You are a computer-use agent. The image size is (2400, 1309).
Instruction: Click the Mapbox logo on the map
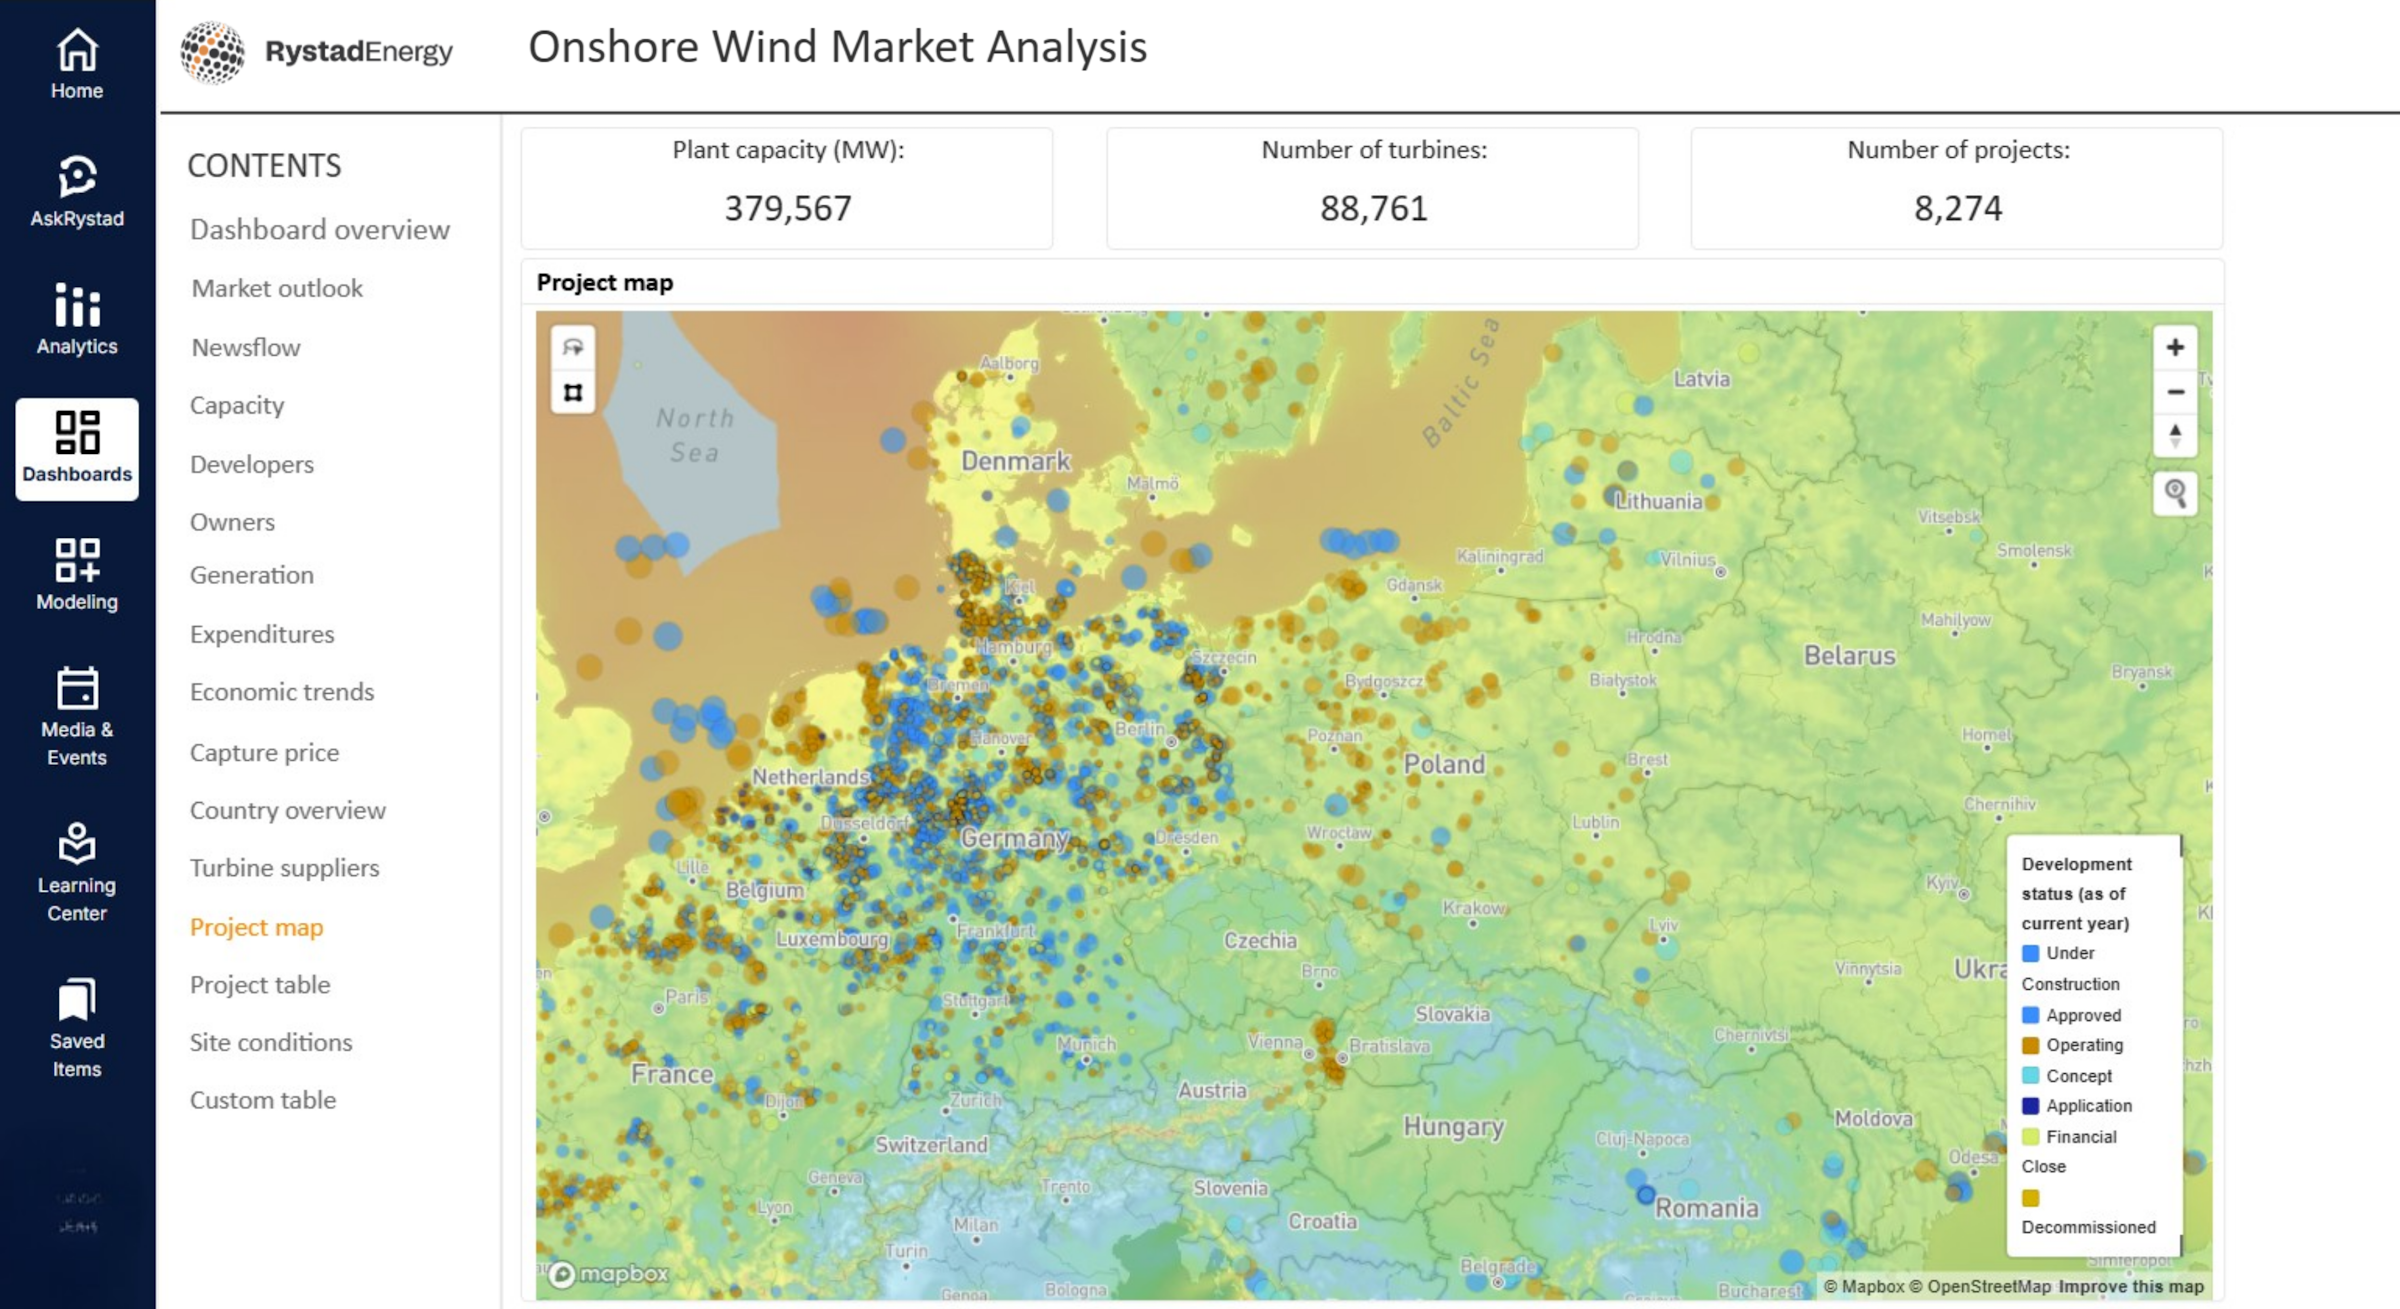pos(608,1274)
